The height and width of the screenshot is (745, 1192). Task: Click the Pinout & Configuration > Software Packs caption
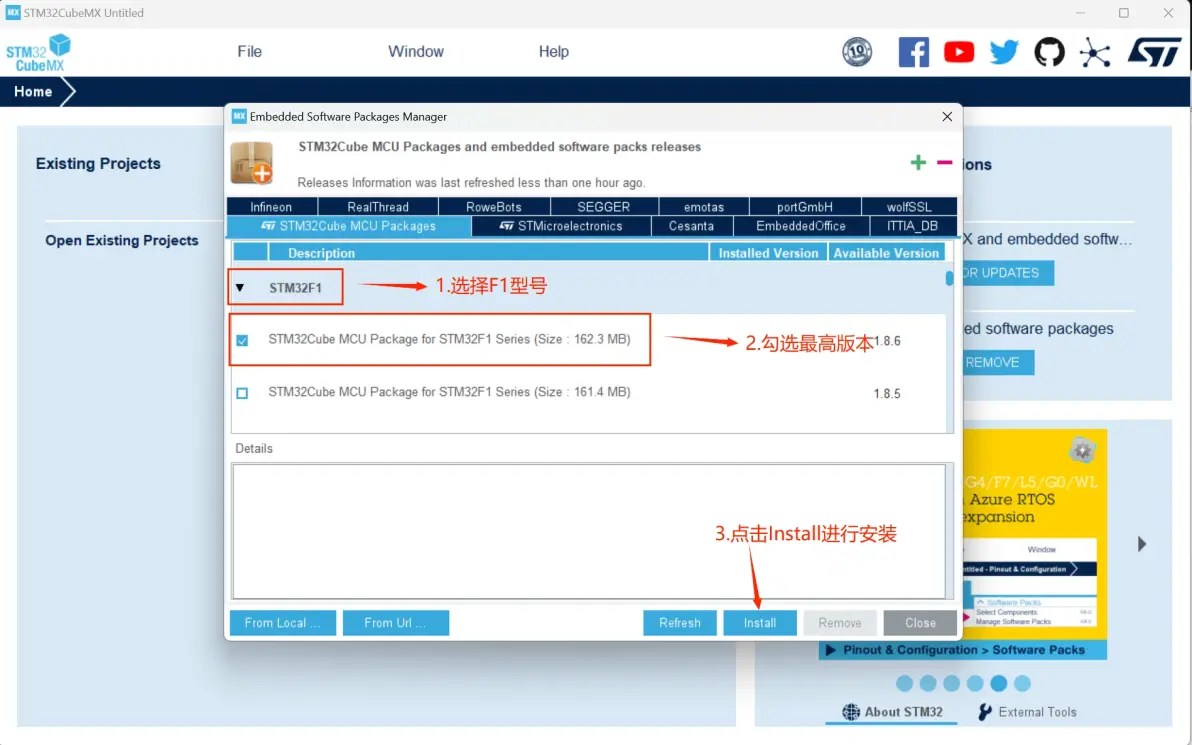(963, 650)
